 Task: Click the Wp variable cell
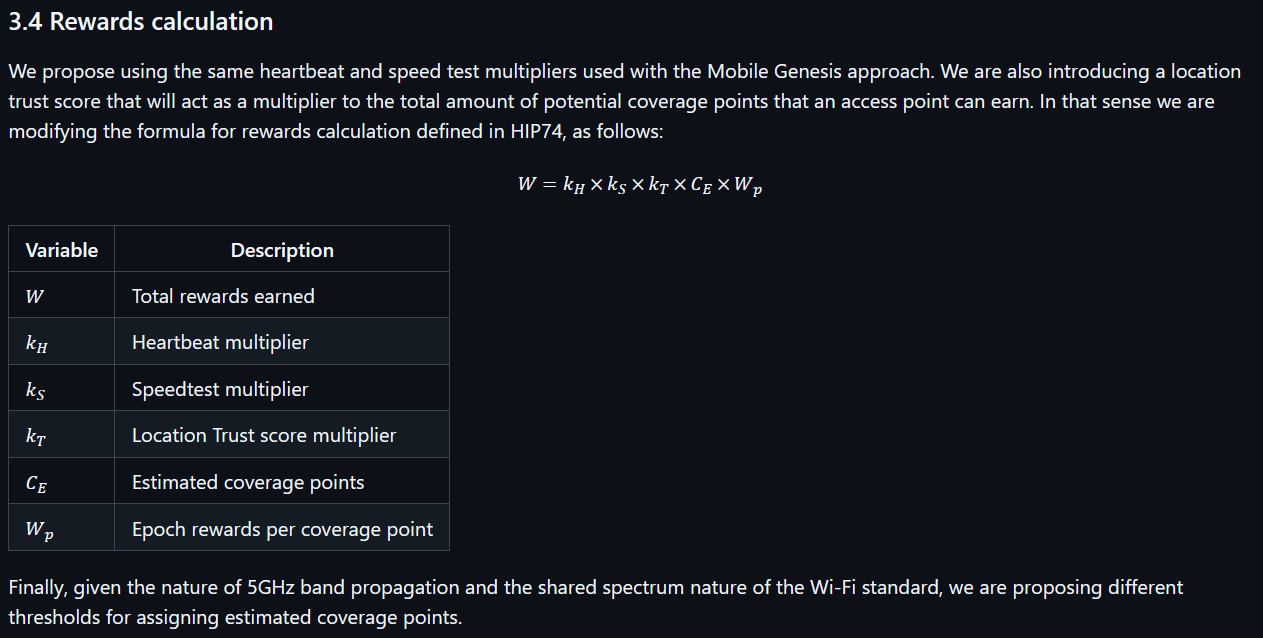(x=62, y=528)
